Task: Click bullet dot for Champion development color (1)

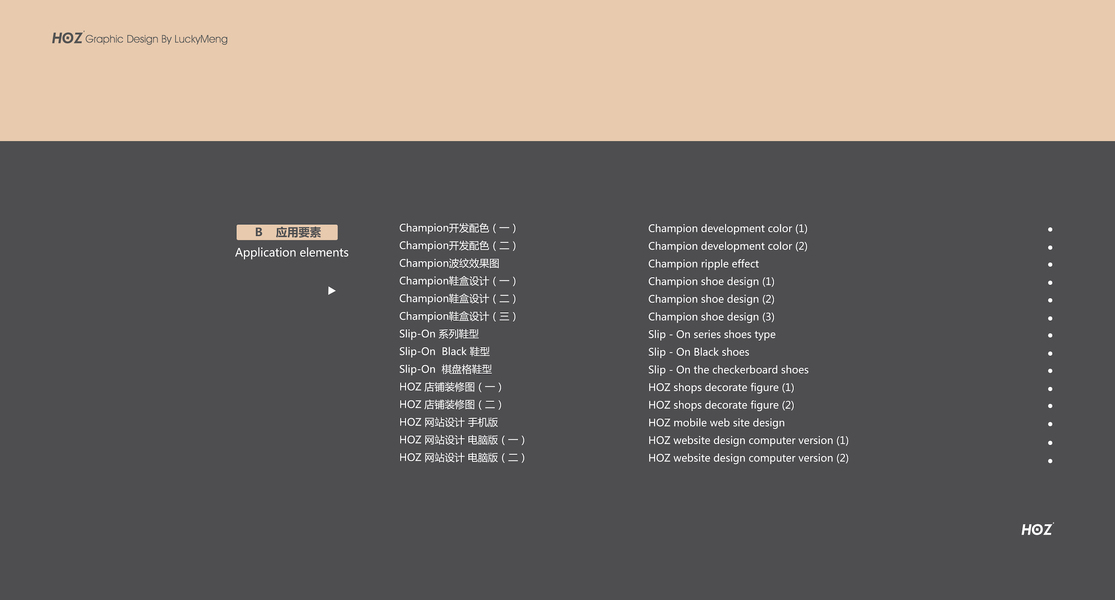Action: [x=1050, y=230]
